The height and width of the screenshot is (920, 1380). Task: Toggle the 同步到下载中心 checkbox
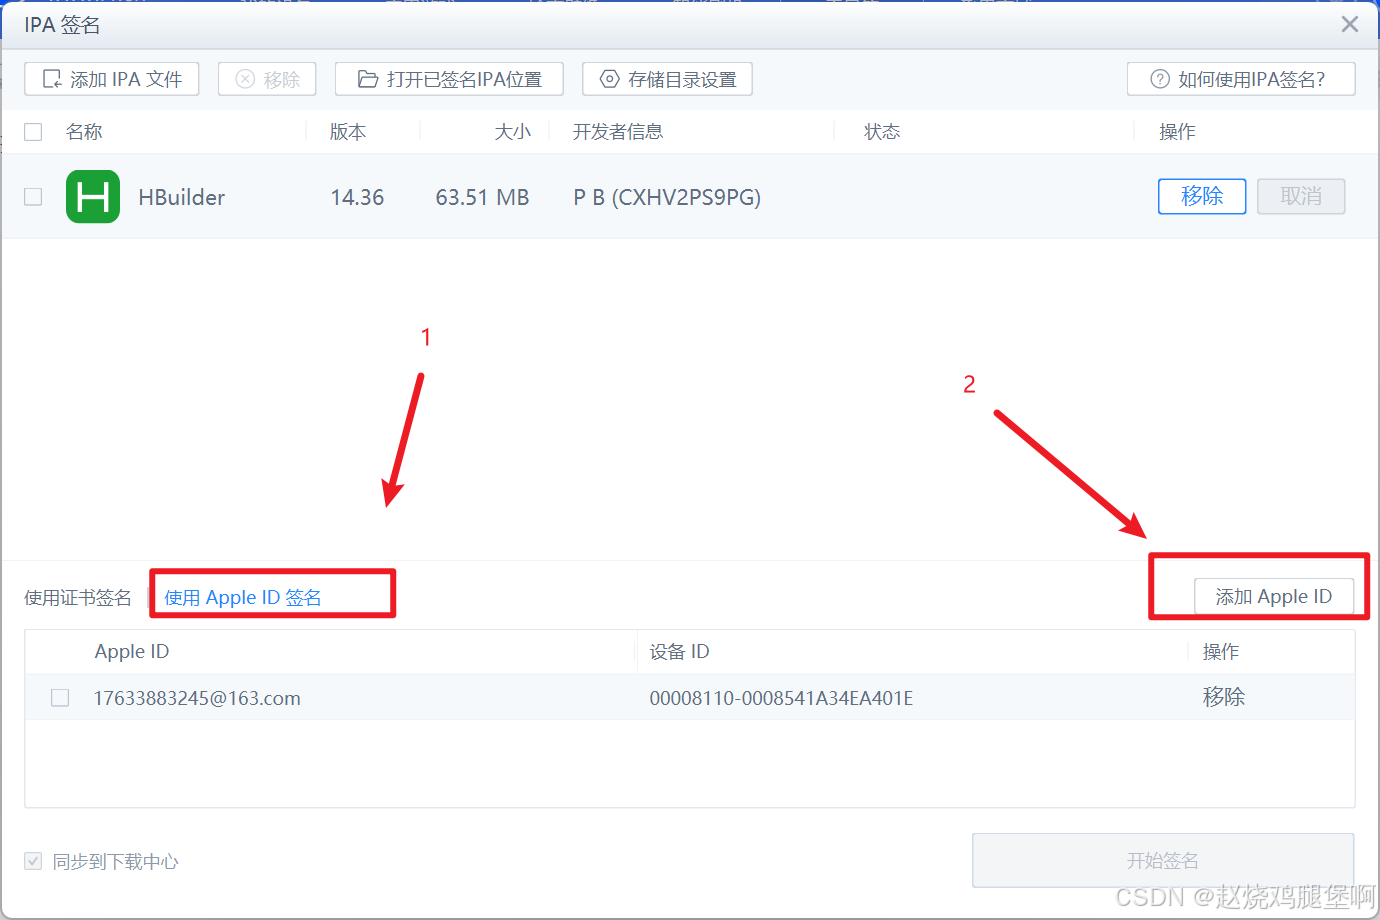point(33,861)
